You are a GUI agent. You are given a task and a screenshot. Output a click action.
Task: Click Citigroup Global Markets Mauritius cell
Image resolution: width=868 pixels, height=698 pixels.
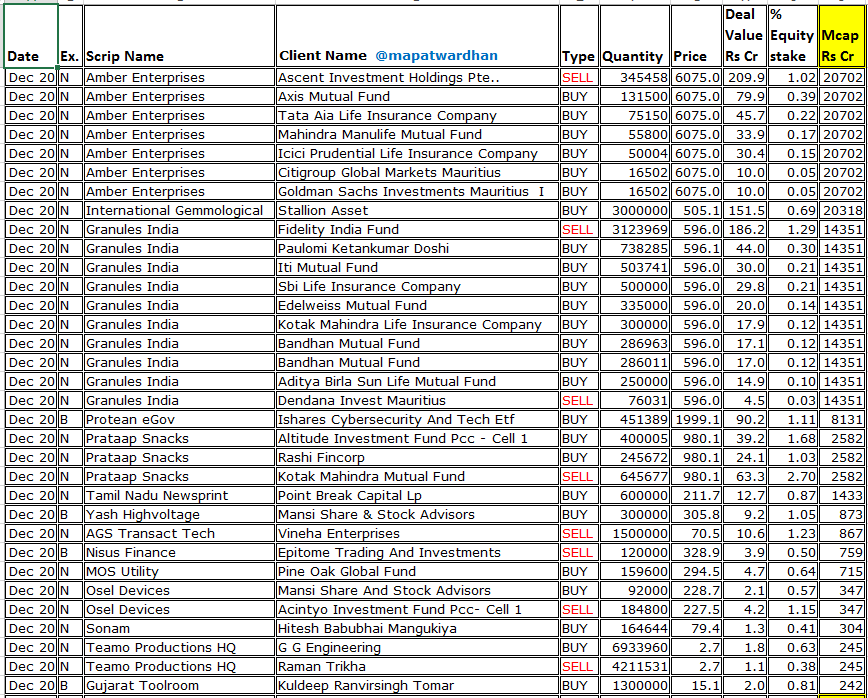pyautogui.click(x=417, y=173)
